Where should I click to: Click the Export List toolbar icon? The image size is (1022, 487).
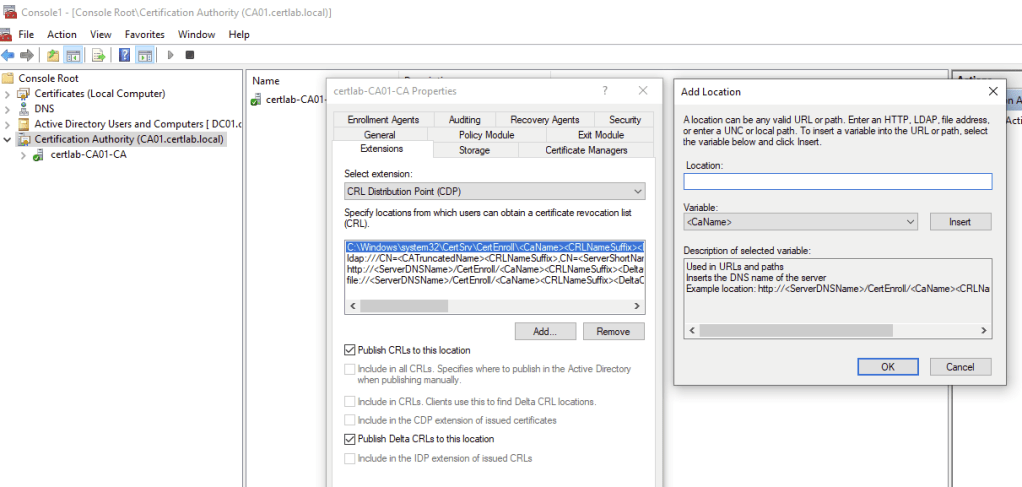click(x=98, y=55)
